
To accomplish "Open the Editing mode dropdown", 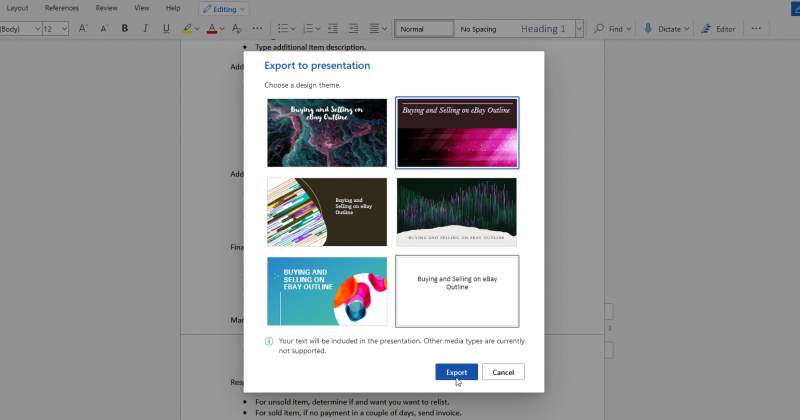I will click(224, 8).
